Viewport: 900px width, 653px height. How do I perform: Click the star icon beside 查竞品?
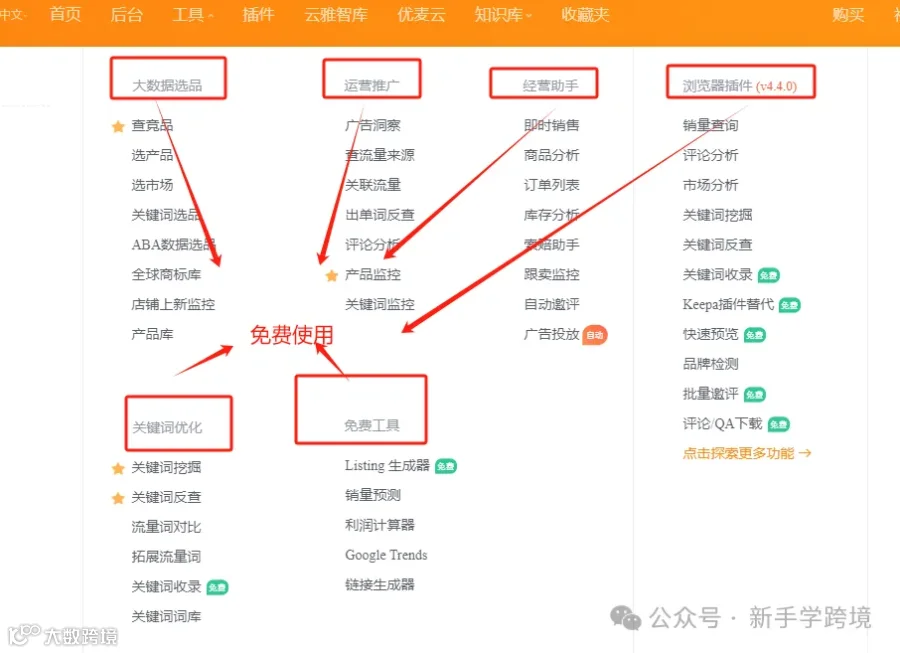click(x=118, y=126)
